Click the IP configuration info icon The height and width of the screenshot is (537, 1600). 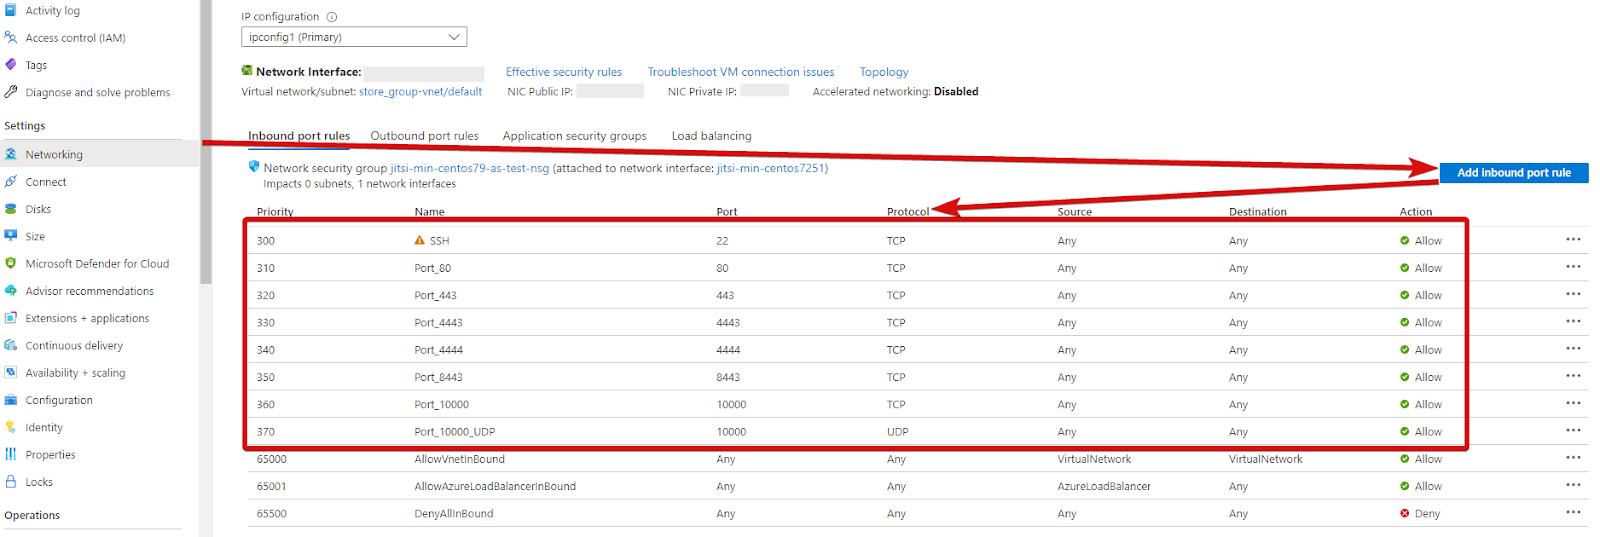click(332, 17)
